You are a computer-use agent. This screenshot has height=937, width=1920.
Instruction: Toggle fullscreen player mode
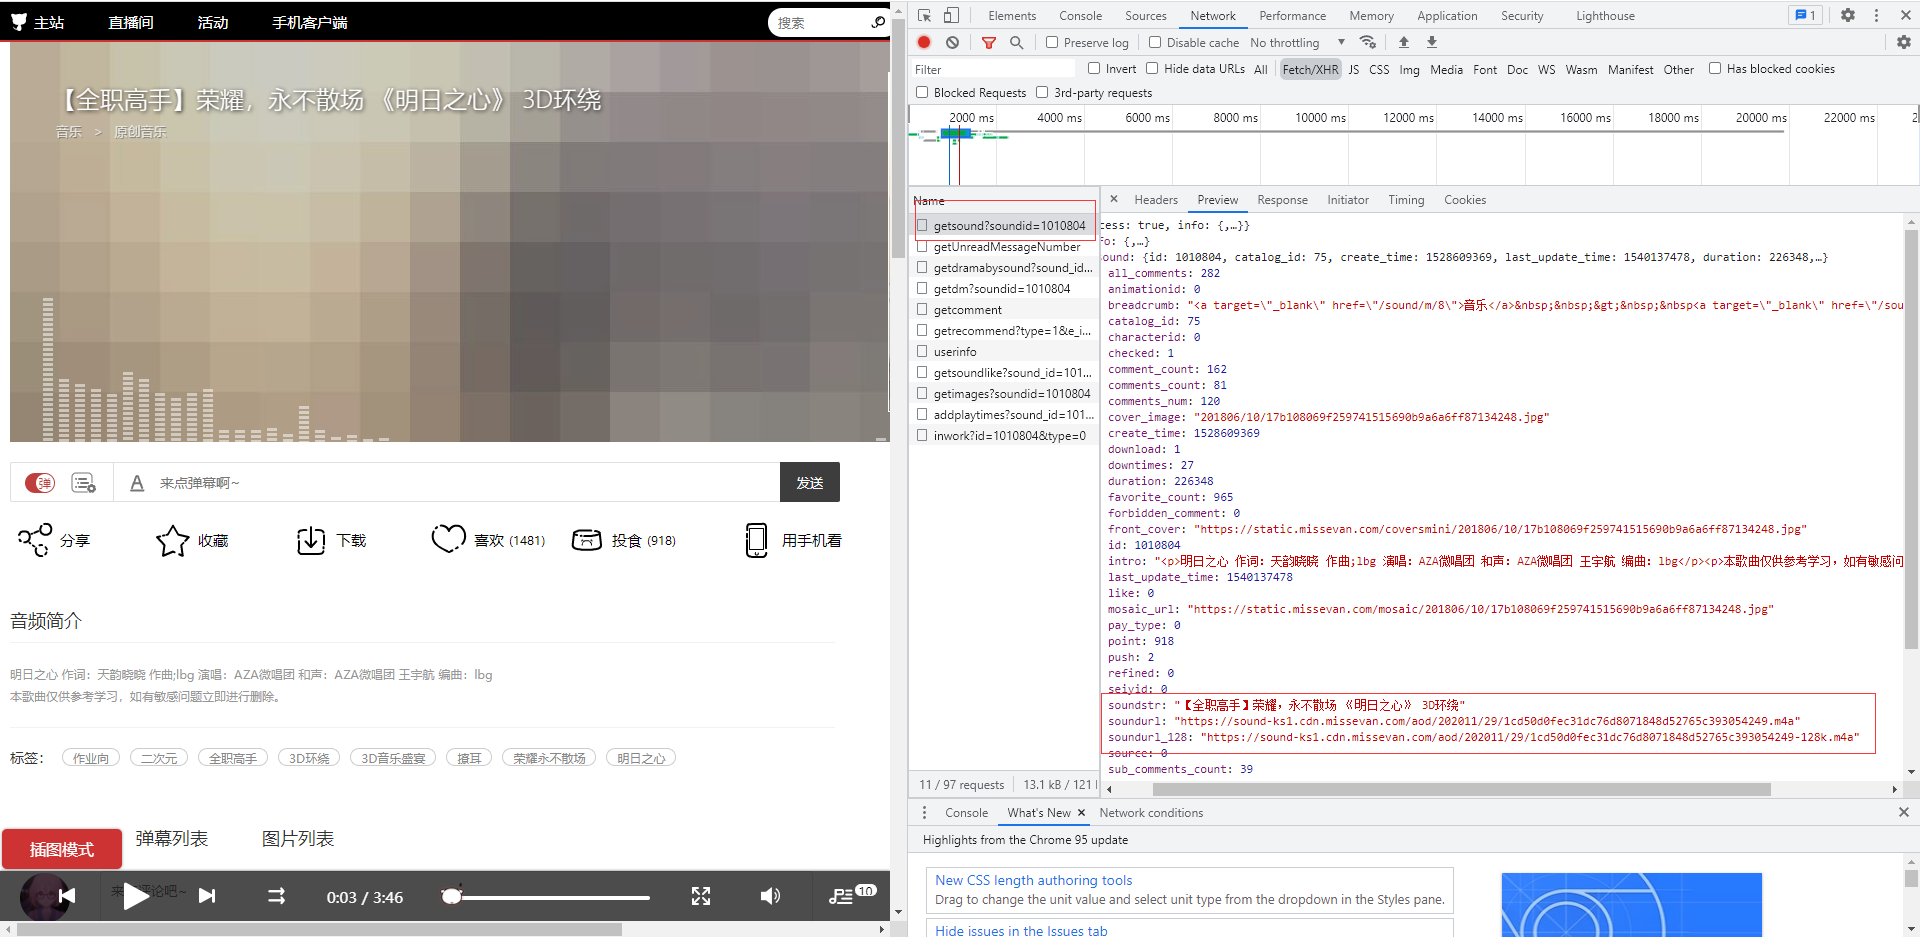tap(701, 896)
